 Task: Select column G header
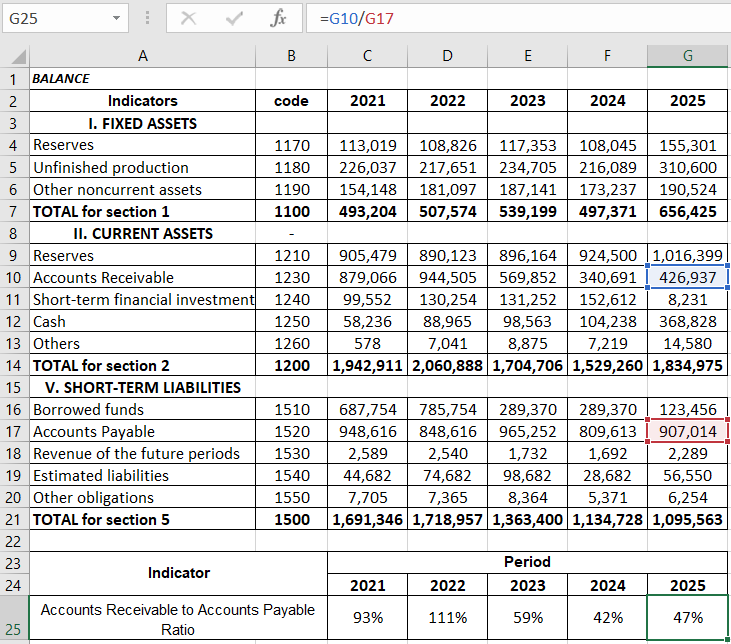click(687, 56)
